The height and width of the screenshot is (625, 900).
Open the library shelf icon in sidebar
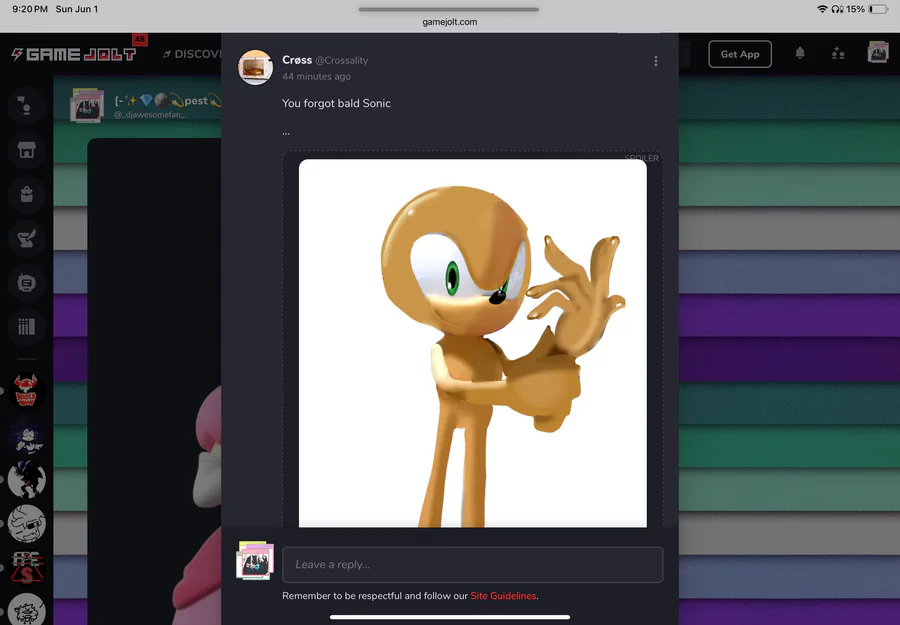coord(26,327)
